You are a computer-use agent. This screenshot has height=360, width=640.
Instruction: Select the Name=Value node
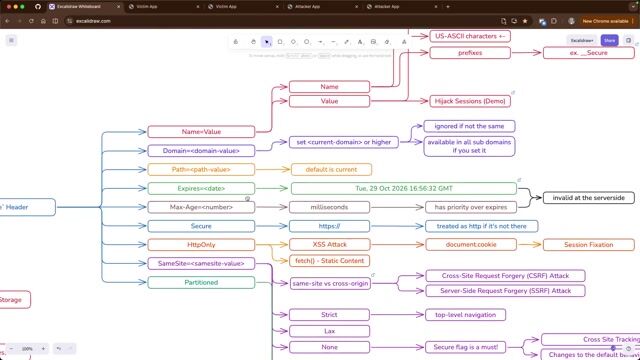click(x=201, y=132)
